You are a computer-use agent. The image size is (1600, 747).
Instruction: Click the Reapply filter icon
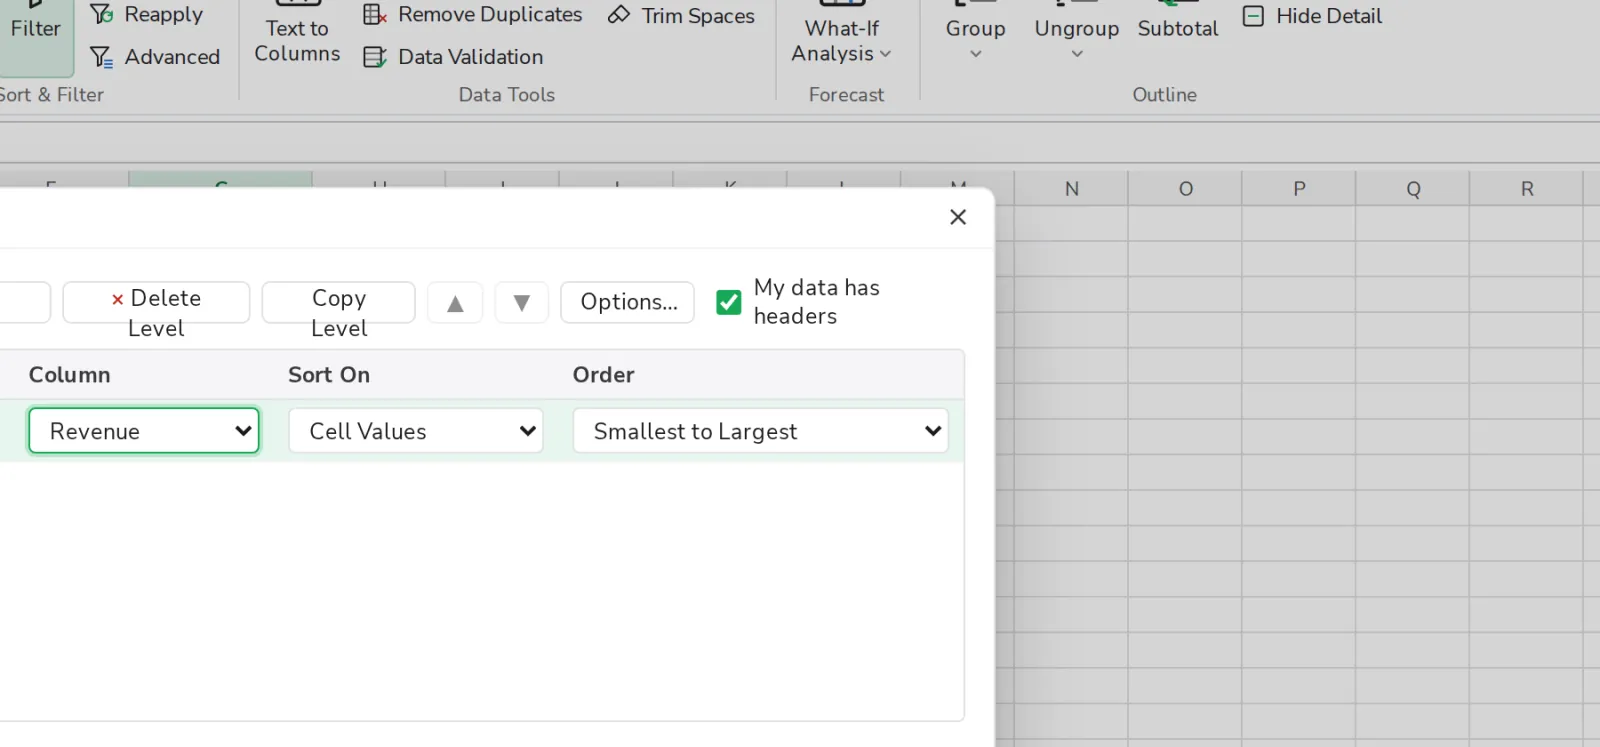(x=101, y=14)
